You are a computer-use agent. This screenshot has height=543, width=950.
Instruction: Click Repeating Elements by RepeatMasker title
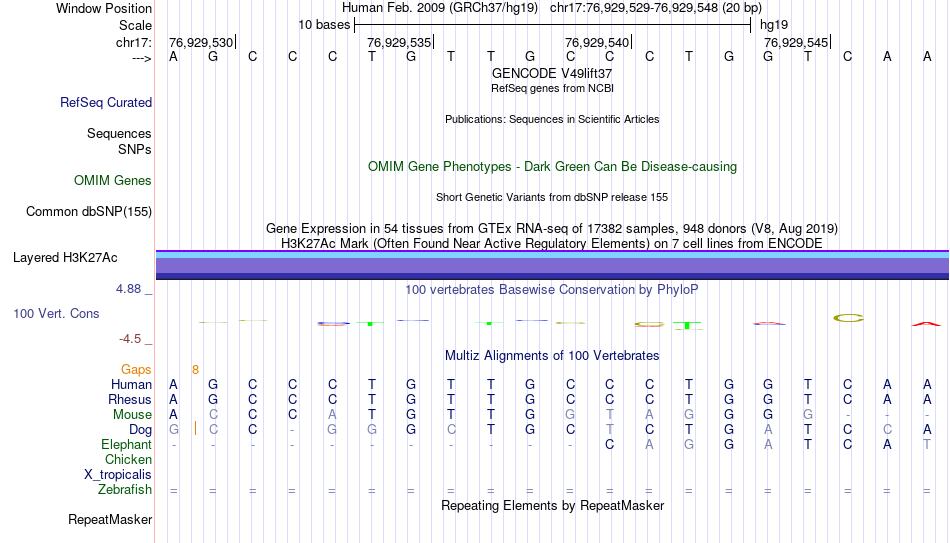pyautogui.click(x=552, y=505)
